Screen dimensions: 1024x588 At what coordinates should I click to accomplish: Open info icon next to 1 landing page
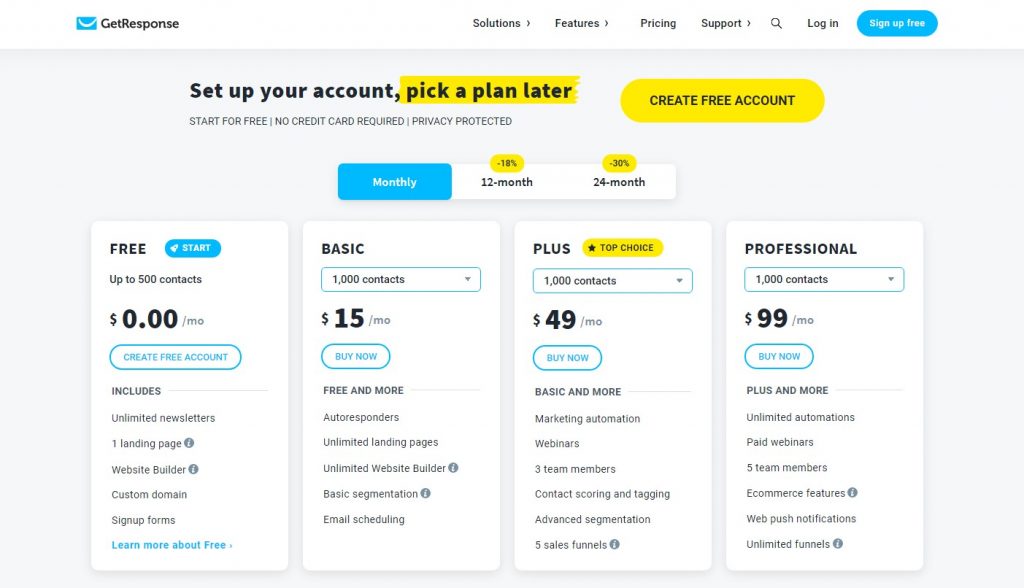(x=189, y=442)
